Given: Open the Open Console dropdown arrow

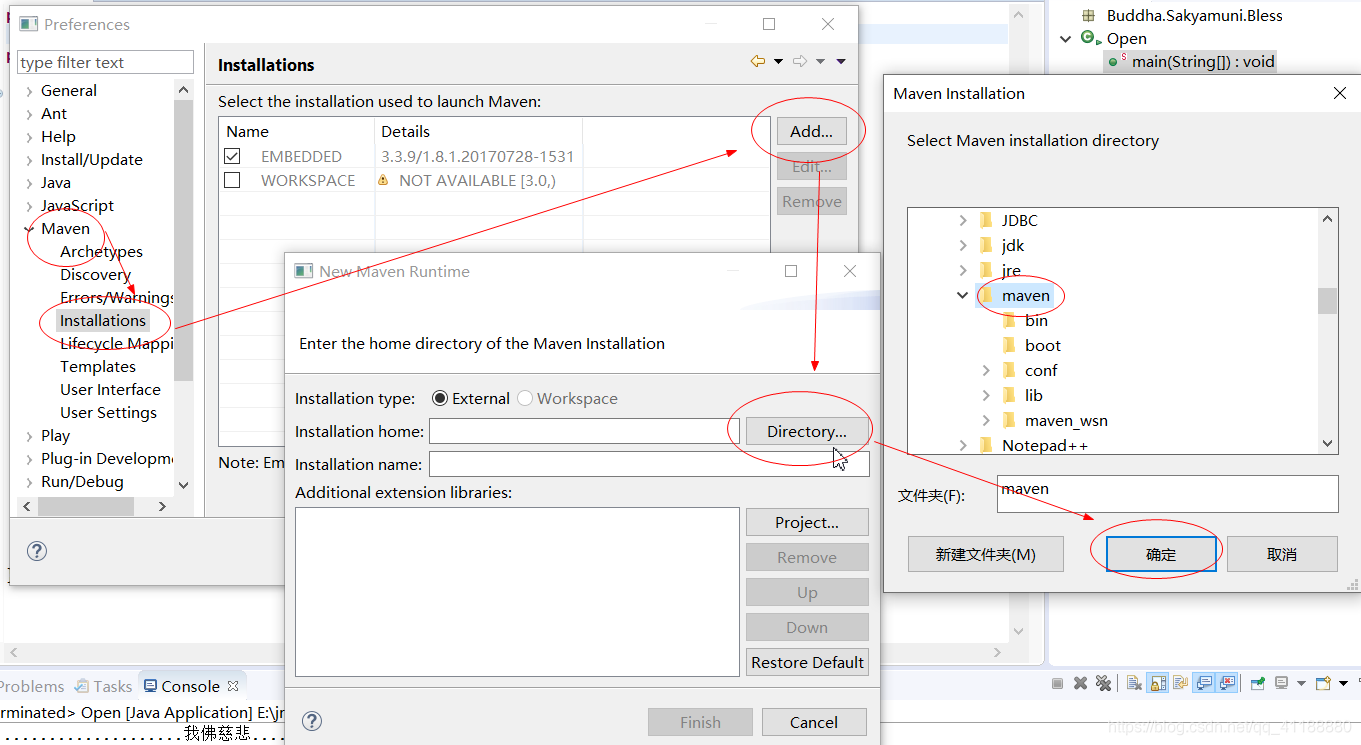Looking at the screenshot, I should coord(1343,683).
